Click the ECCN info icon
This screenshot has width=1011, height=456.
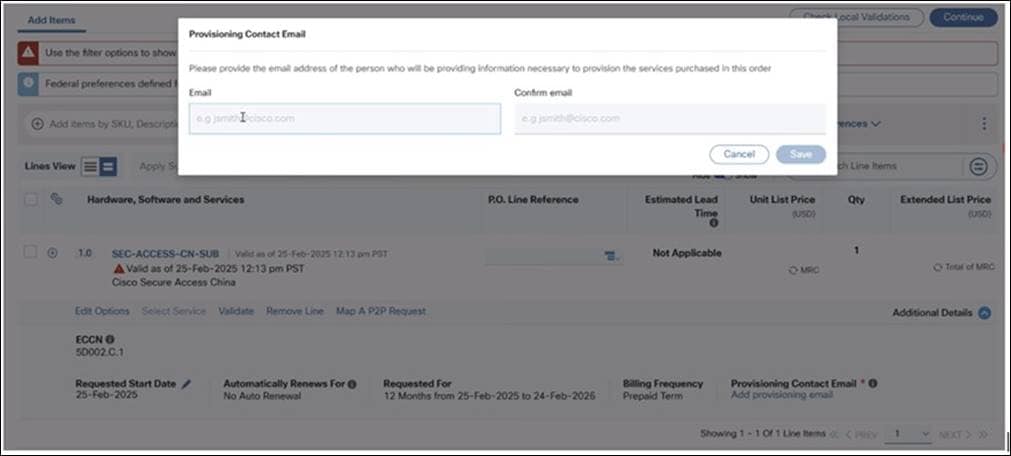(x=110, y=339)
